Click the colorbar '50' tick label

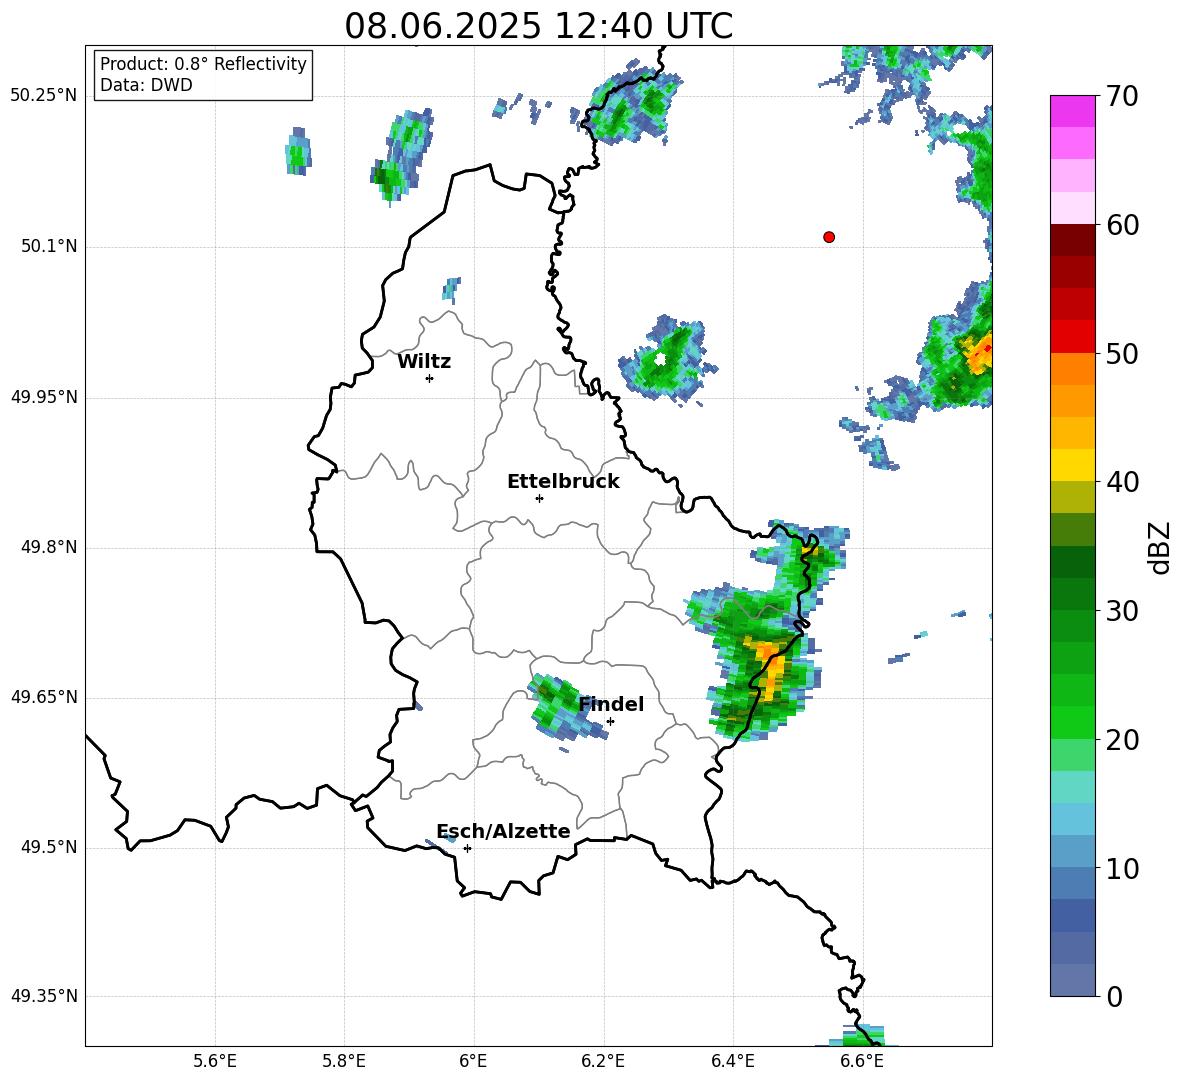click(x=1122, y=353)
